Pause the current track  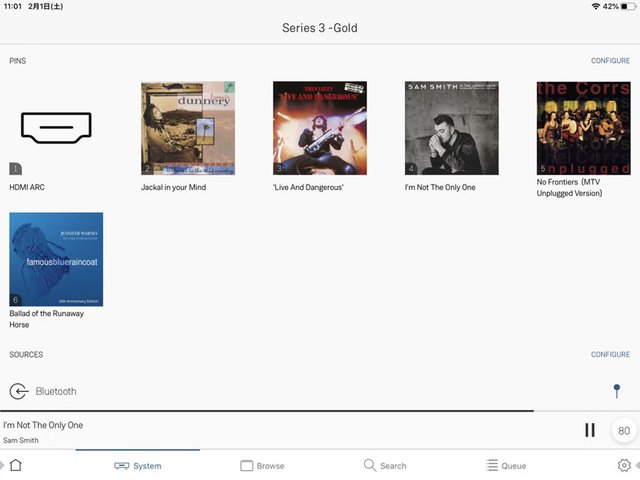tap(589, 430)
